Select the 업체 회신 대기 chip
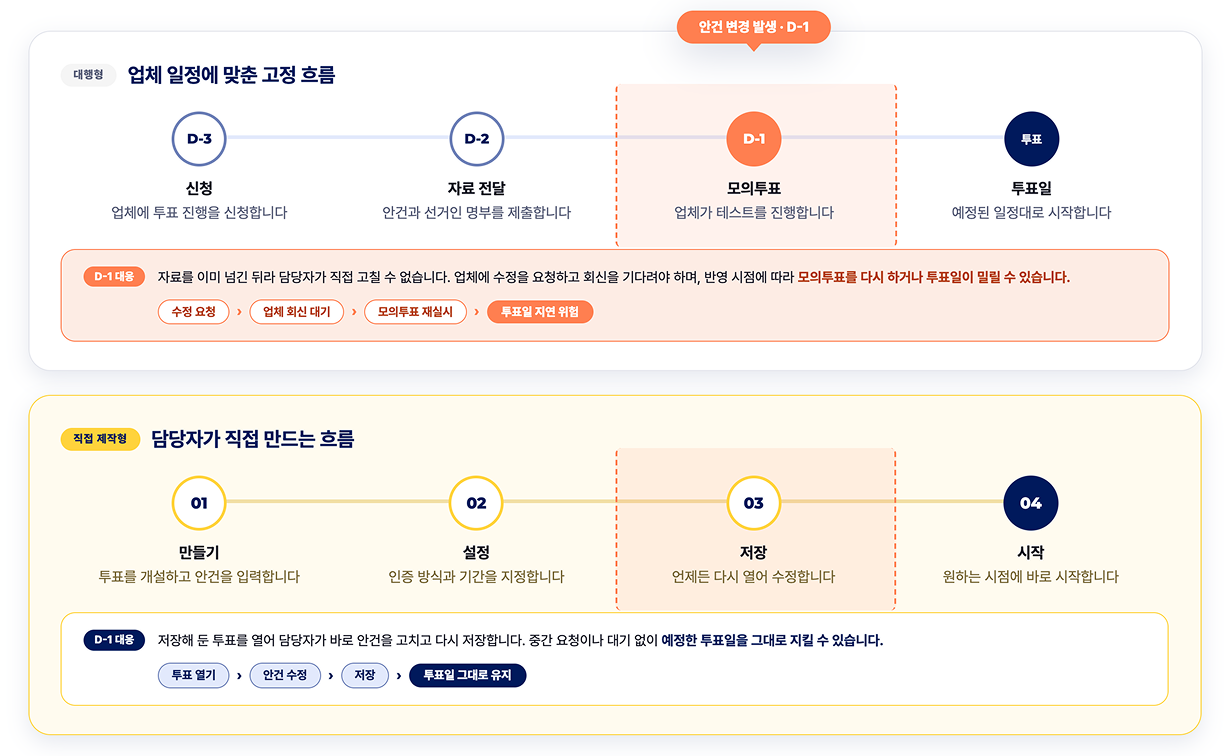Image resolution: width=1230 pixels, height=756 pixels. [x=297, y=312]
